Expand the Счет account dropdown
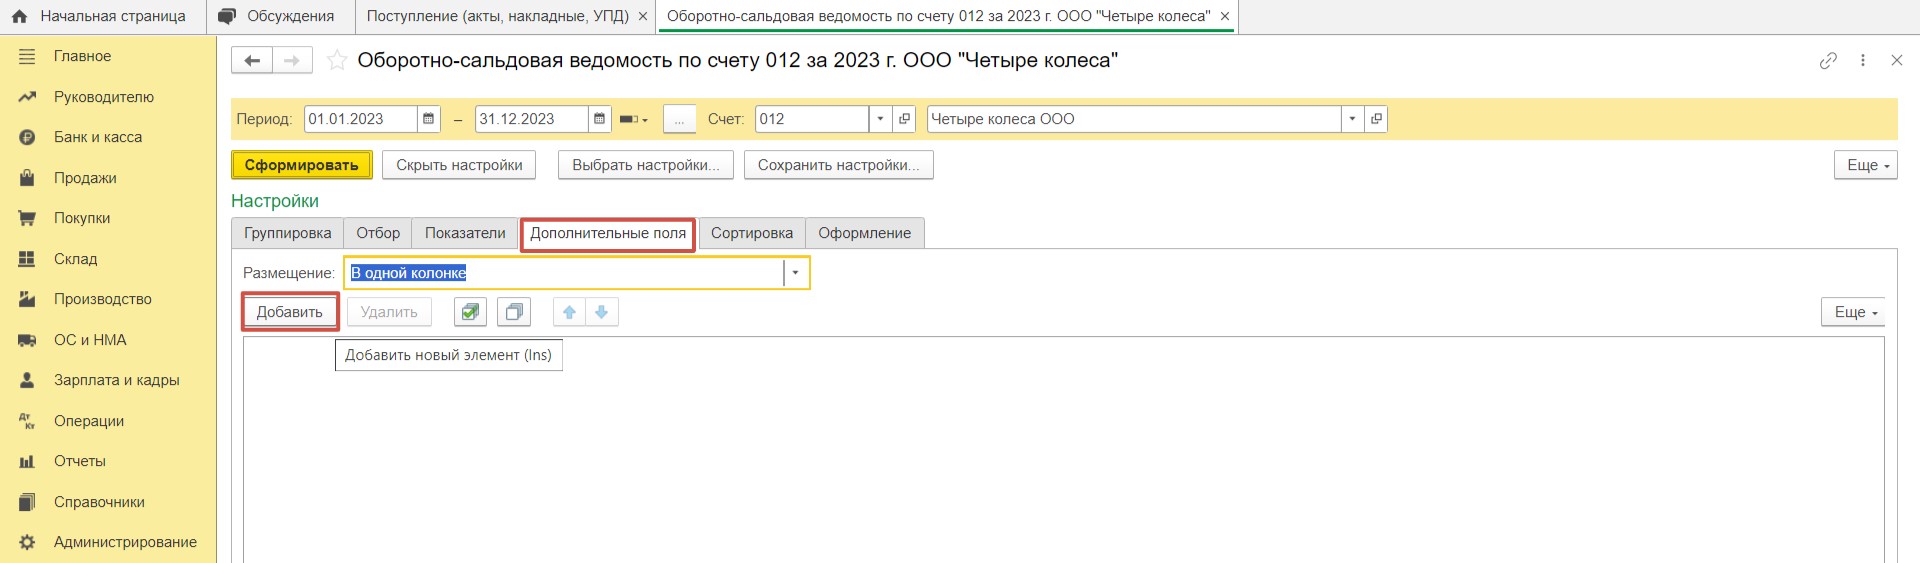The height and width of the screenshot is (563, 1920). point(880,119)
